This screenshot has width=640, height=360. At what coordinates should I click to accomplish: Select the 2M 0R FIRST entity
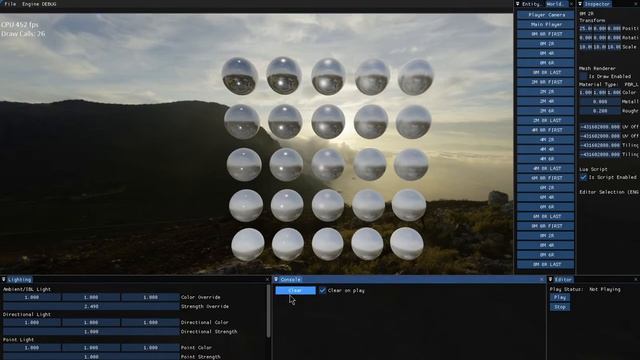pyautogui.click(x=546, y=82)
